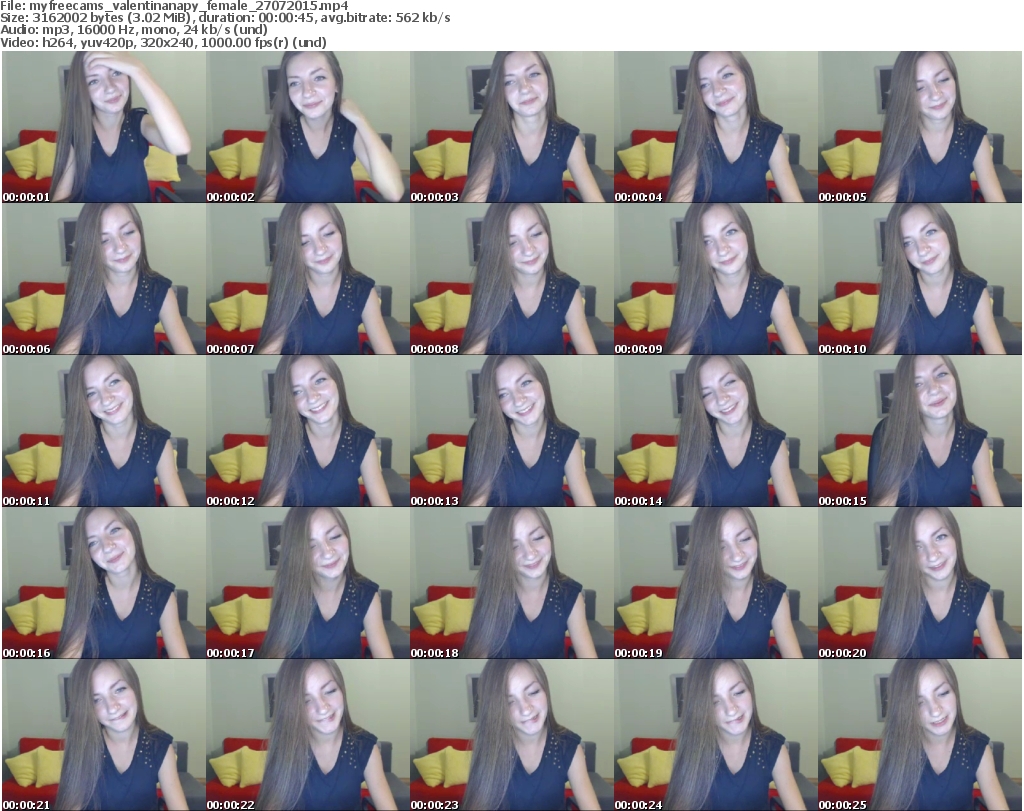Select the frame at 00:00:11
Image resolution: width=1024 pixels, height=811 pixels.
pos(104,431)
